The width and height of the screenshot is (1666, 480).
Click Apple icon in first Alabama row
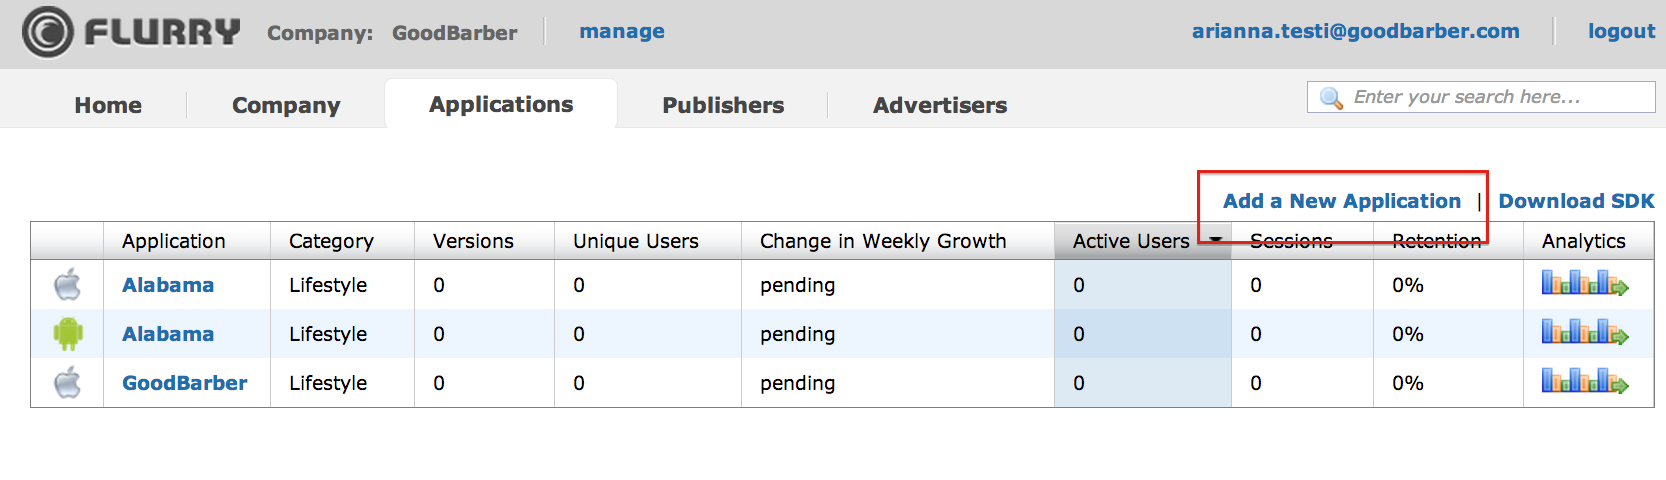[67, 284]
